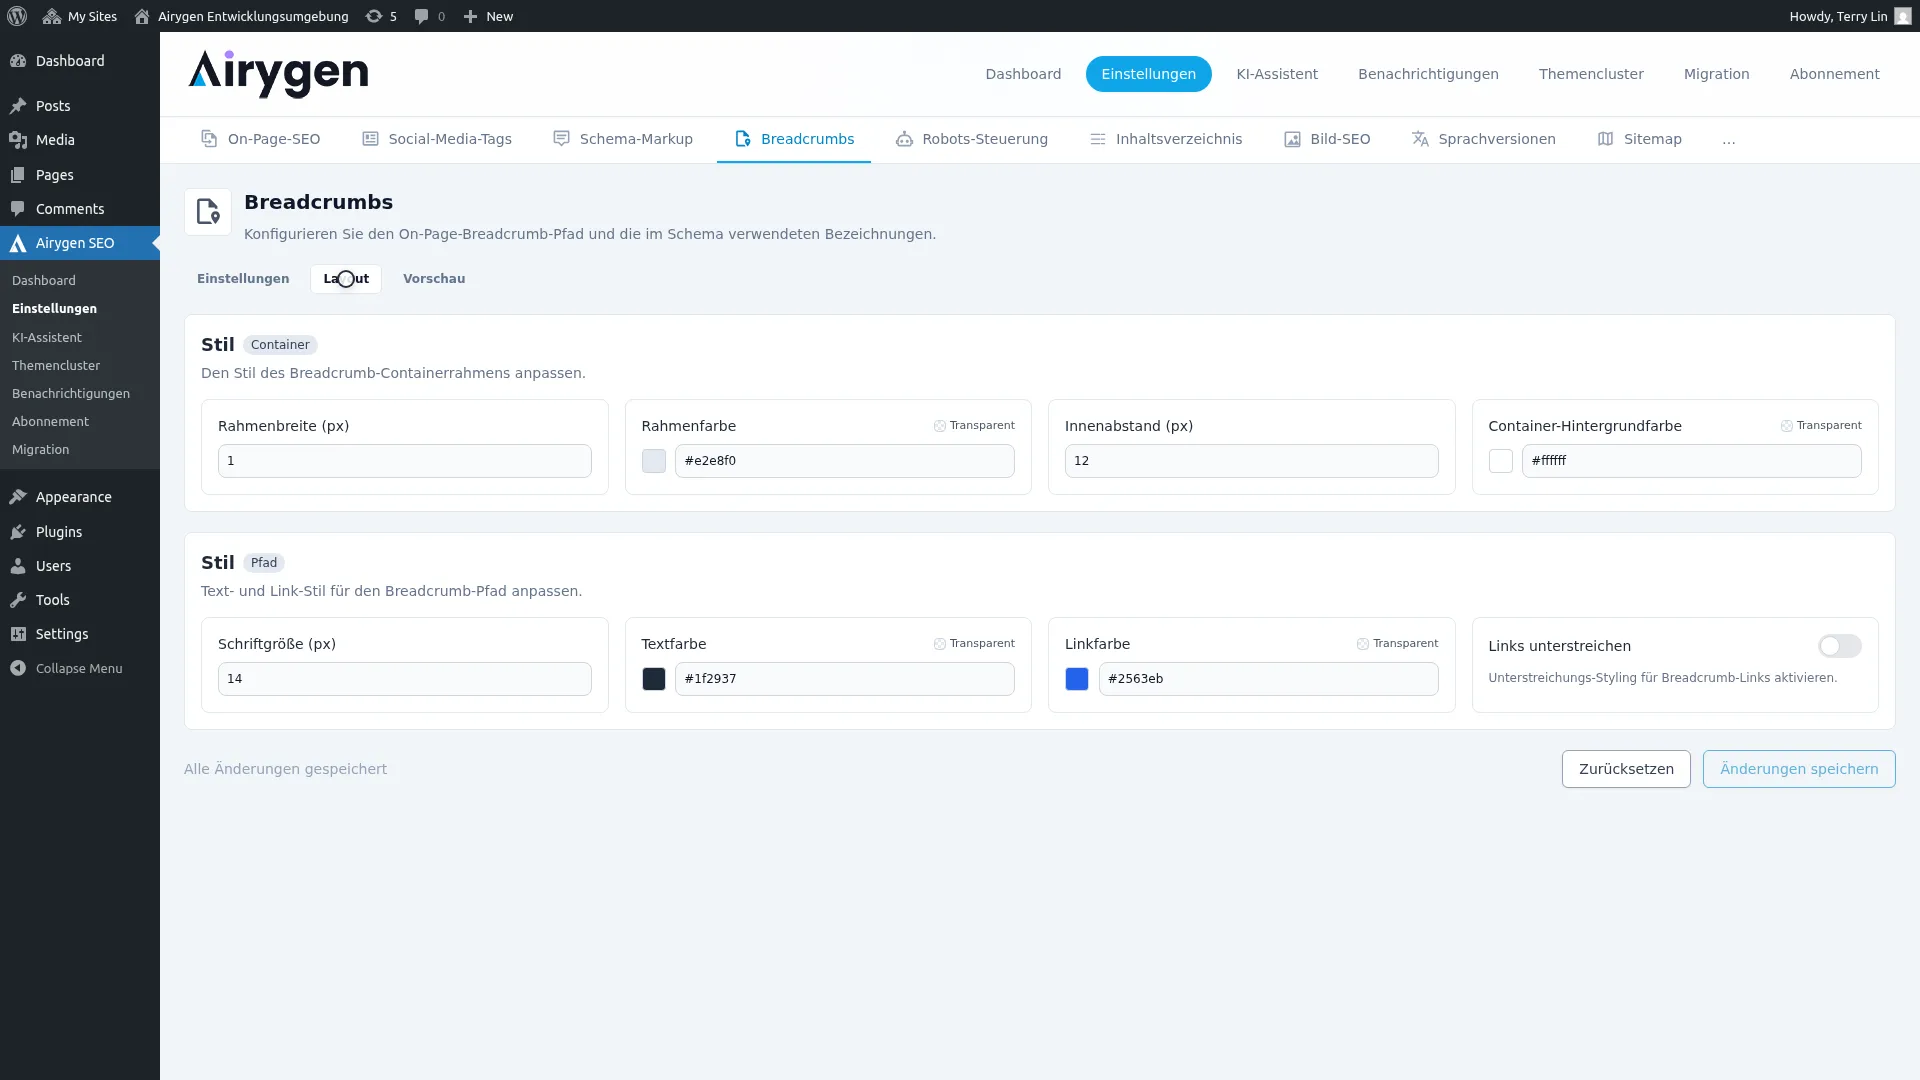Image resolution: width=1920 pixels, height=1080 pixels.
Task: Open the Textfarbe color swatch
Action: point(654,679)
